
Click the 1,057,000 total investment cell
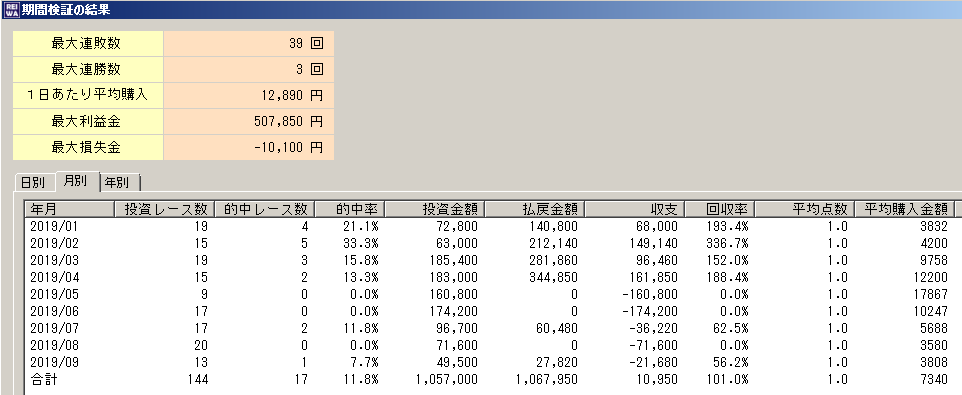(446, 380)
